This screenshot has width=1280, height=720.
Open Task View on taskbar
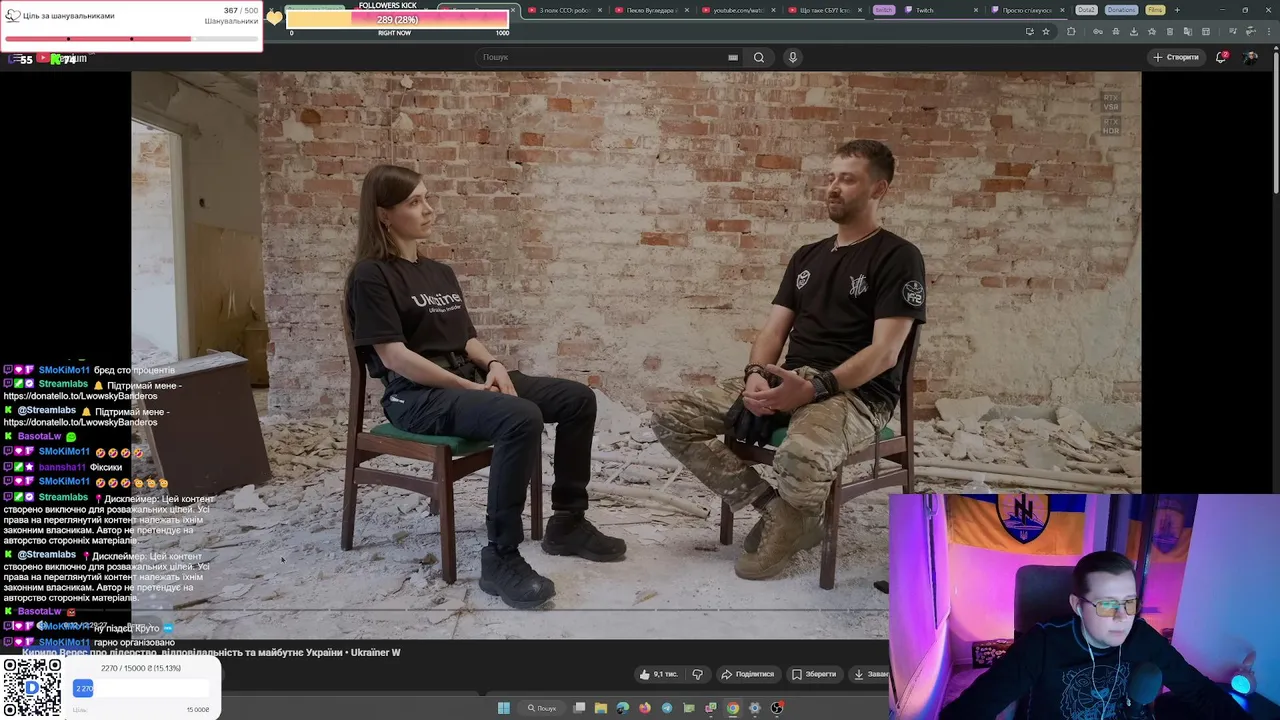[579, 708]
